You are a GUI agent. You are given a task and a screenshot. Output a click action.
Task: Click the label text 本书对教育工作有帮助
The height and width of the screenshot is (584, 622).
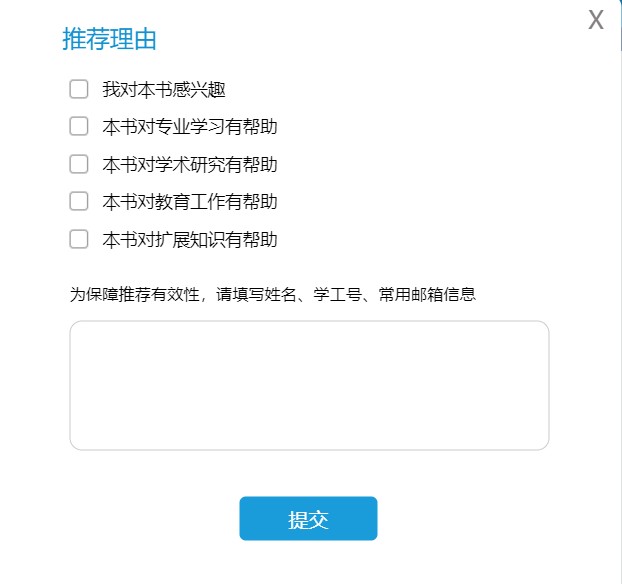(x=190, y=202)
